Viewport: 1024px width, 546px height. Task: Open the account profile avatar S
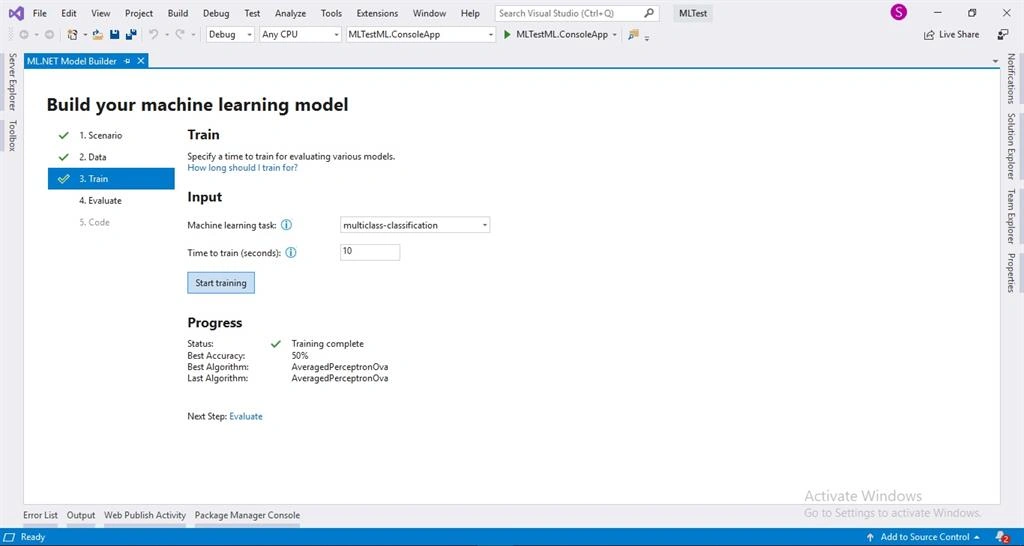pos(899,12)
